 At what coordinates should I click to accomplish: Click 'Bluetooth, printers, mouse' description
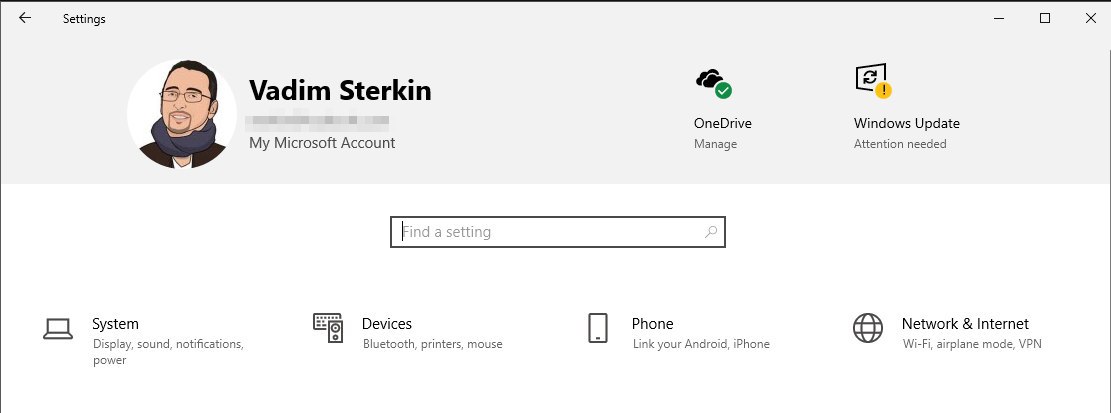(x=432, y=344)
